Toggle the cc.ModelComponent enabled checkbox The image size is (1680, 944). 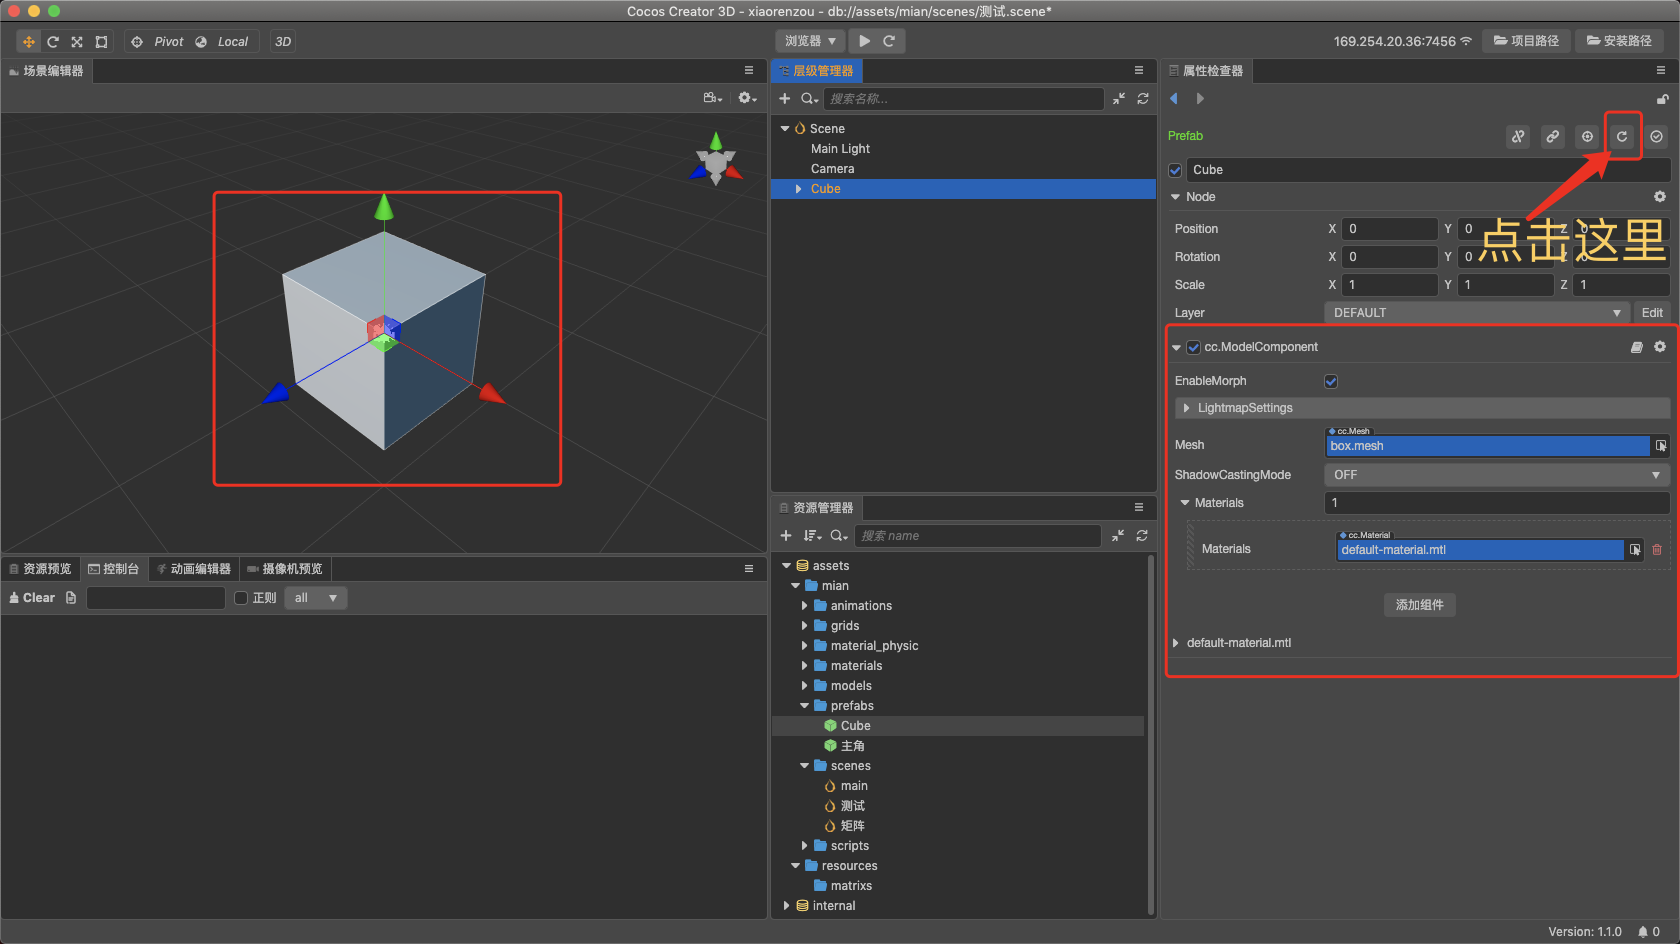[x=1193, y=348]
